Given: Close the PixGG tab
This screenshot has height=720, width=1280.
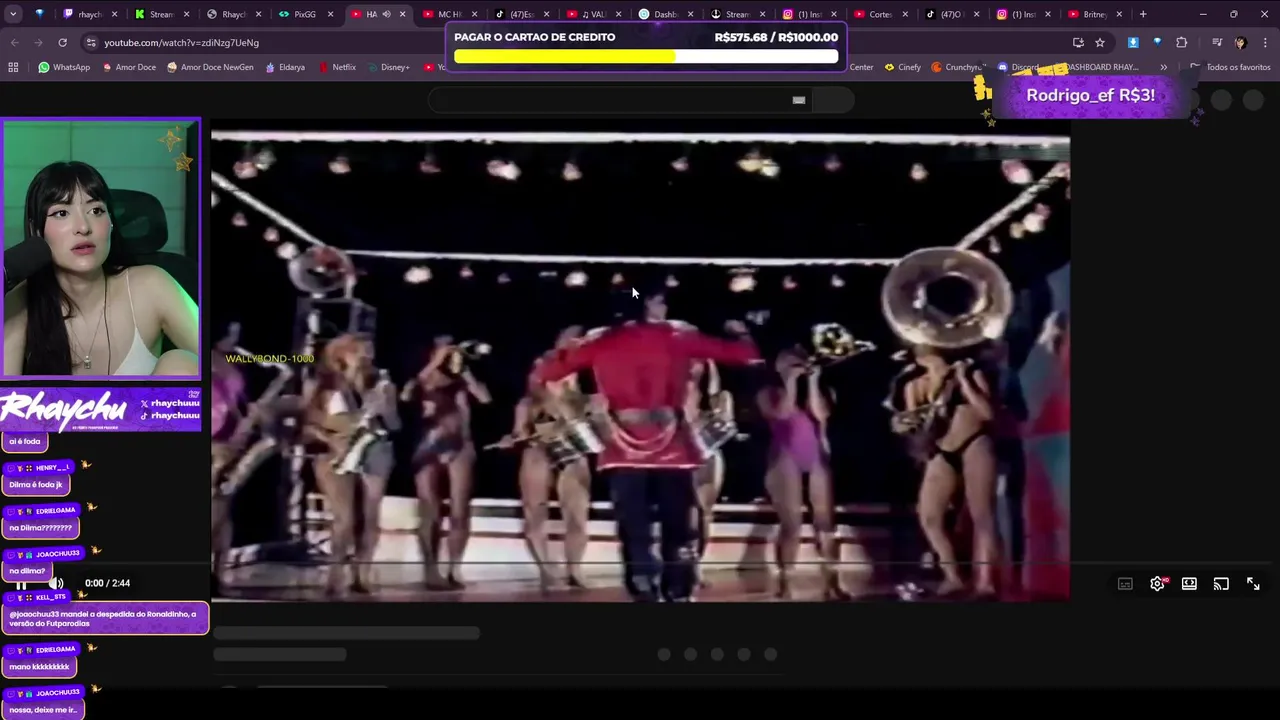Looking at the screenshot, I should [330, 14].
